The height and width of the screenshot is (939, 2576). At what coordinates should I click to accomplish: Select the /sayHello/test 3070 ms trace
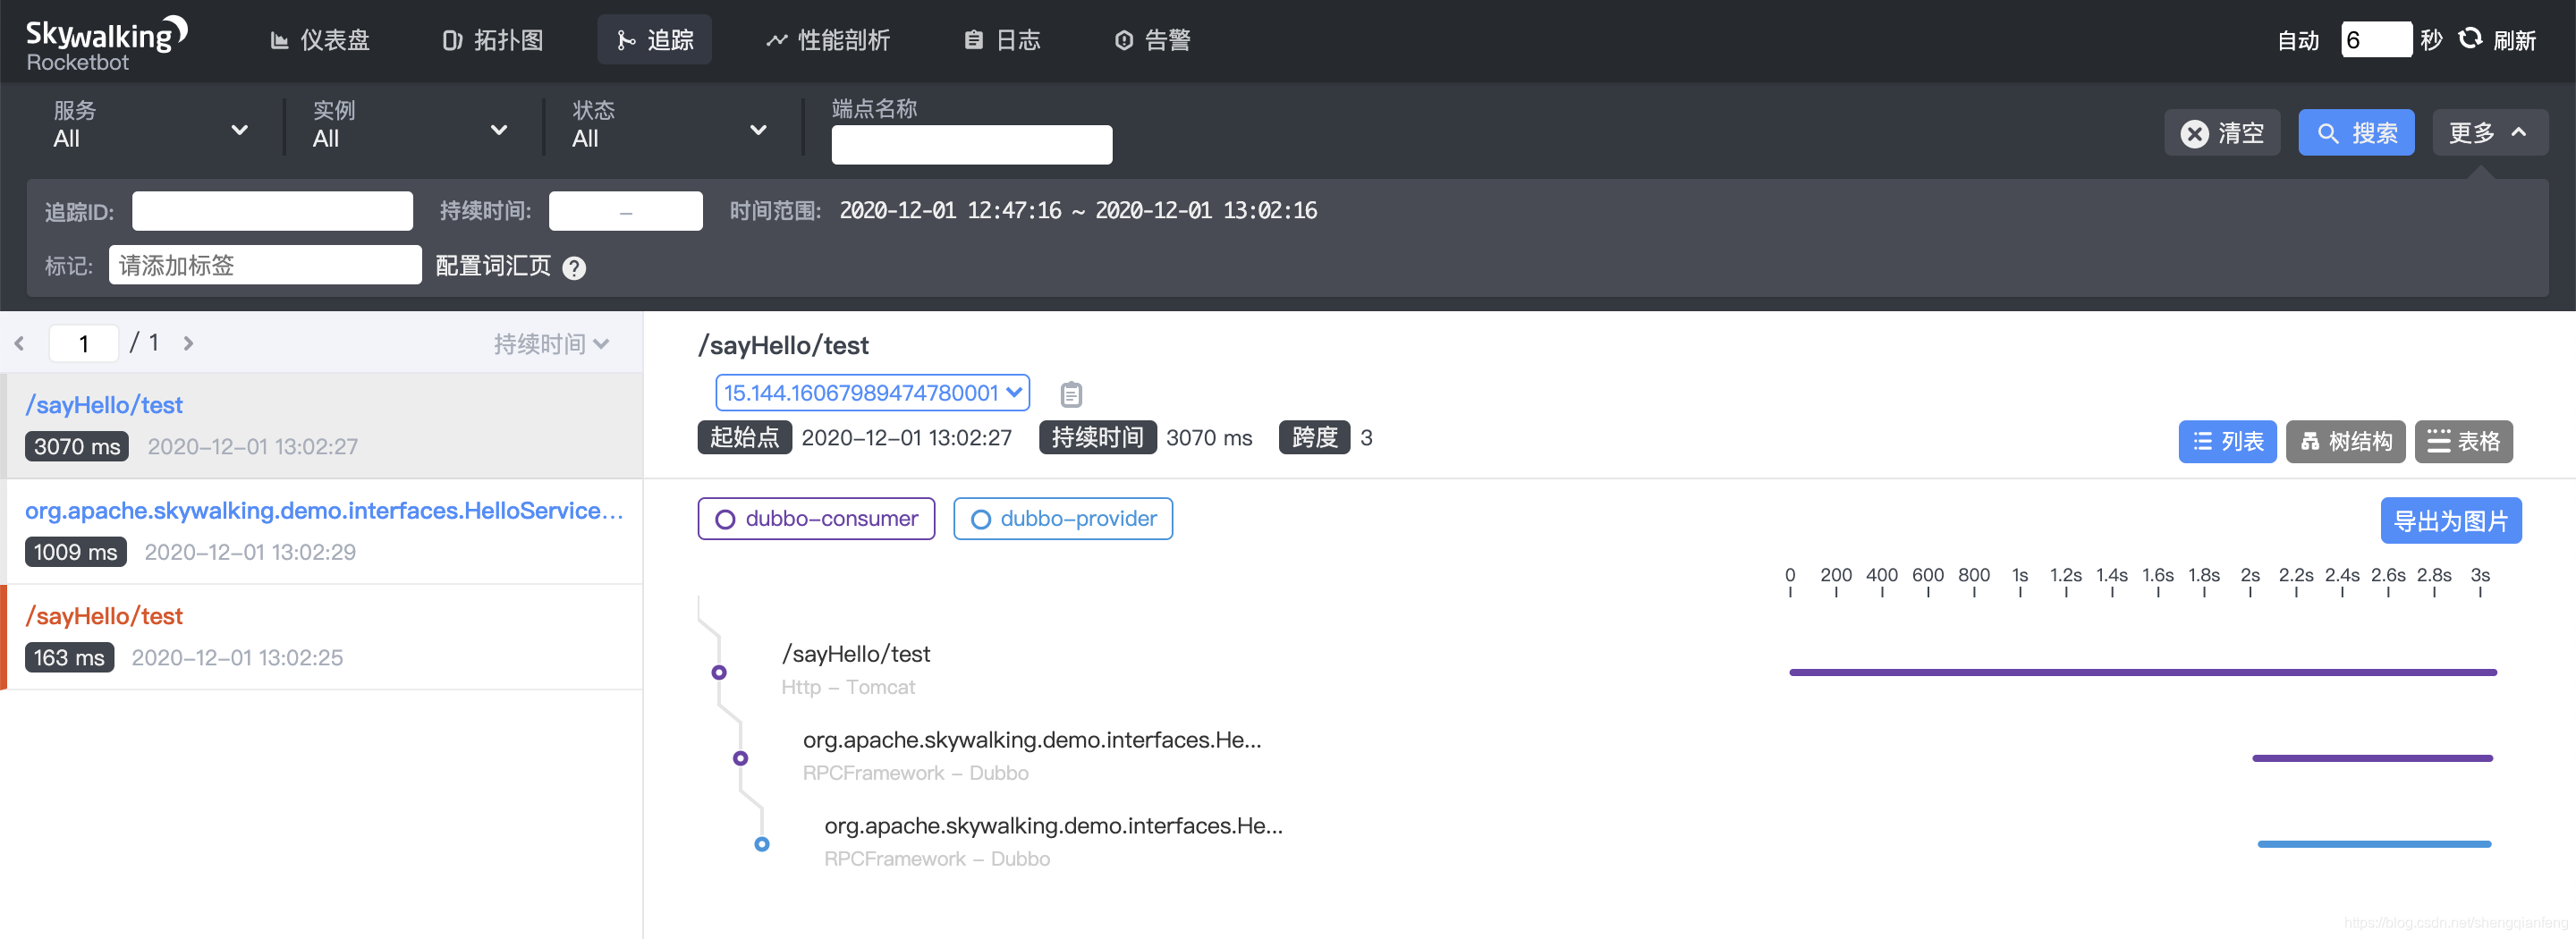click(x=322, y=425)
